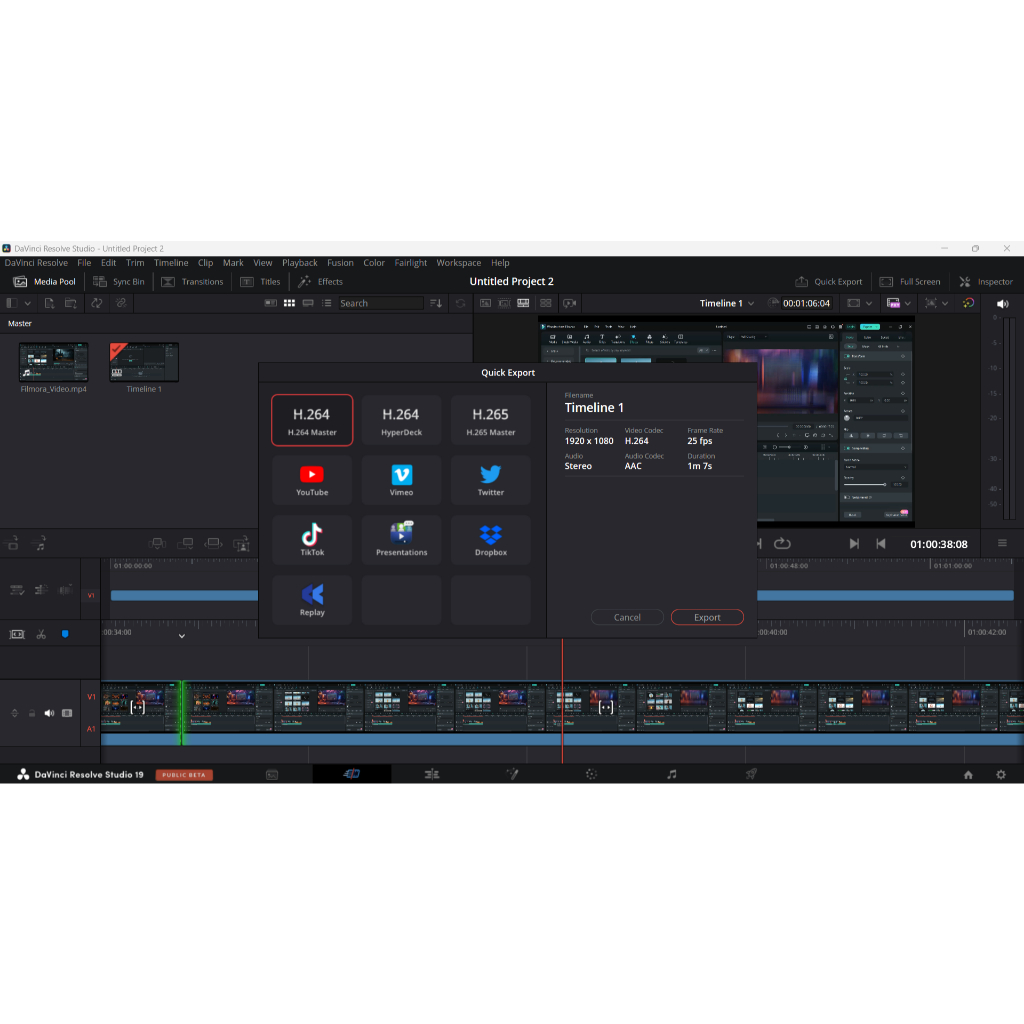Choose the Twitter export preset
The width and height of the screenshot is (1024, 1024).
pos(490,481)
